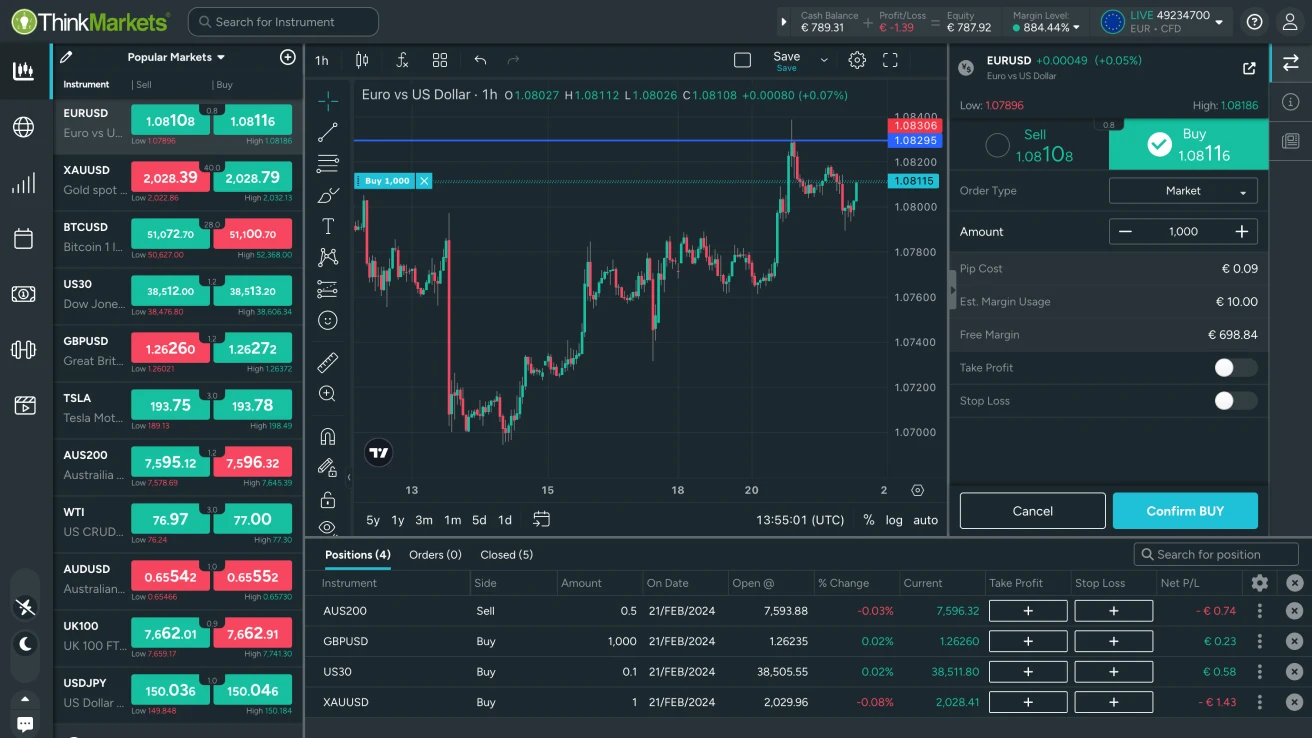Open the chart layout grid selector
This screenshot has width=1312, height=738.
coord(440,60)
